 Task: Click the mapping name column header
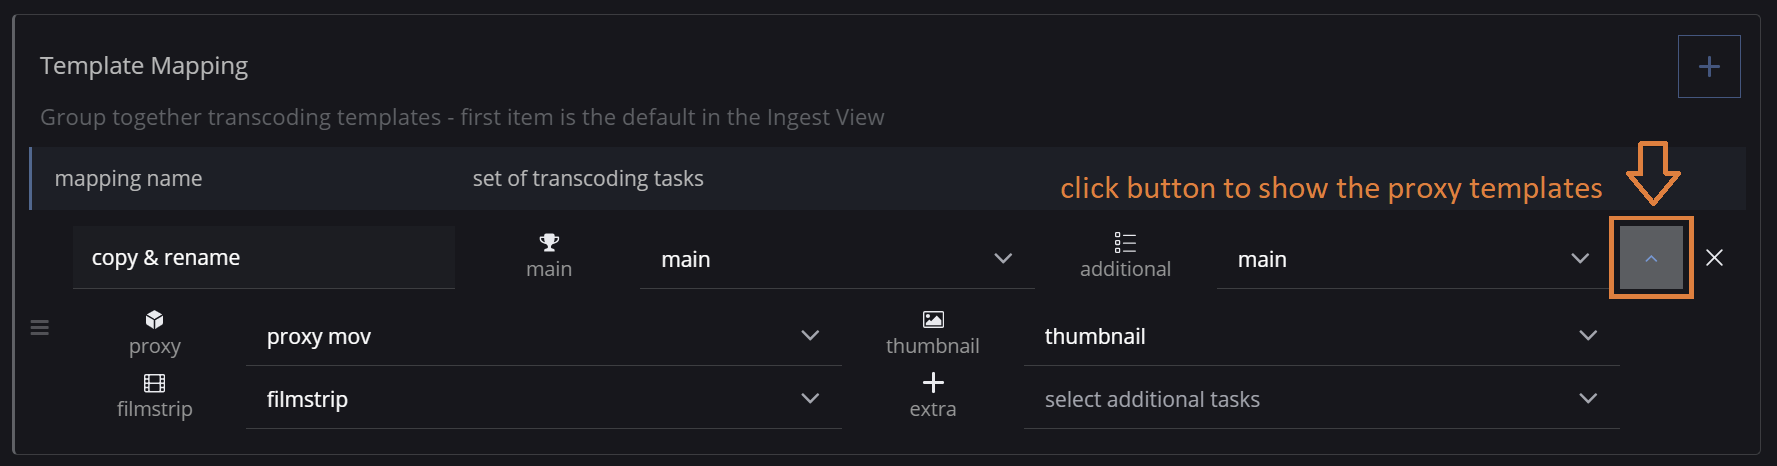pyautogui.click(x=128, y=179)
